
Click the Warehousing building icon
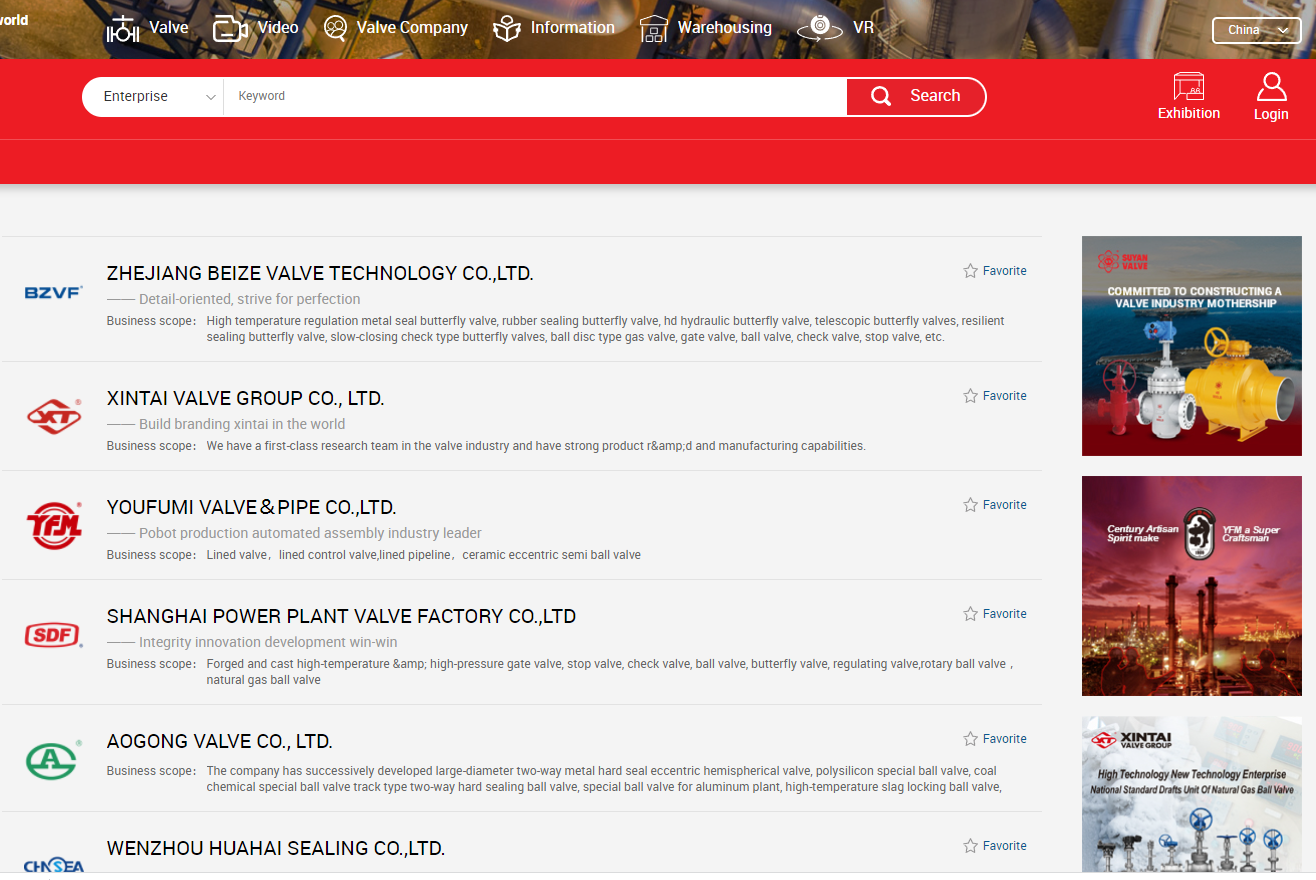(654, 29)
